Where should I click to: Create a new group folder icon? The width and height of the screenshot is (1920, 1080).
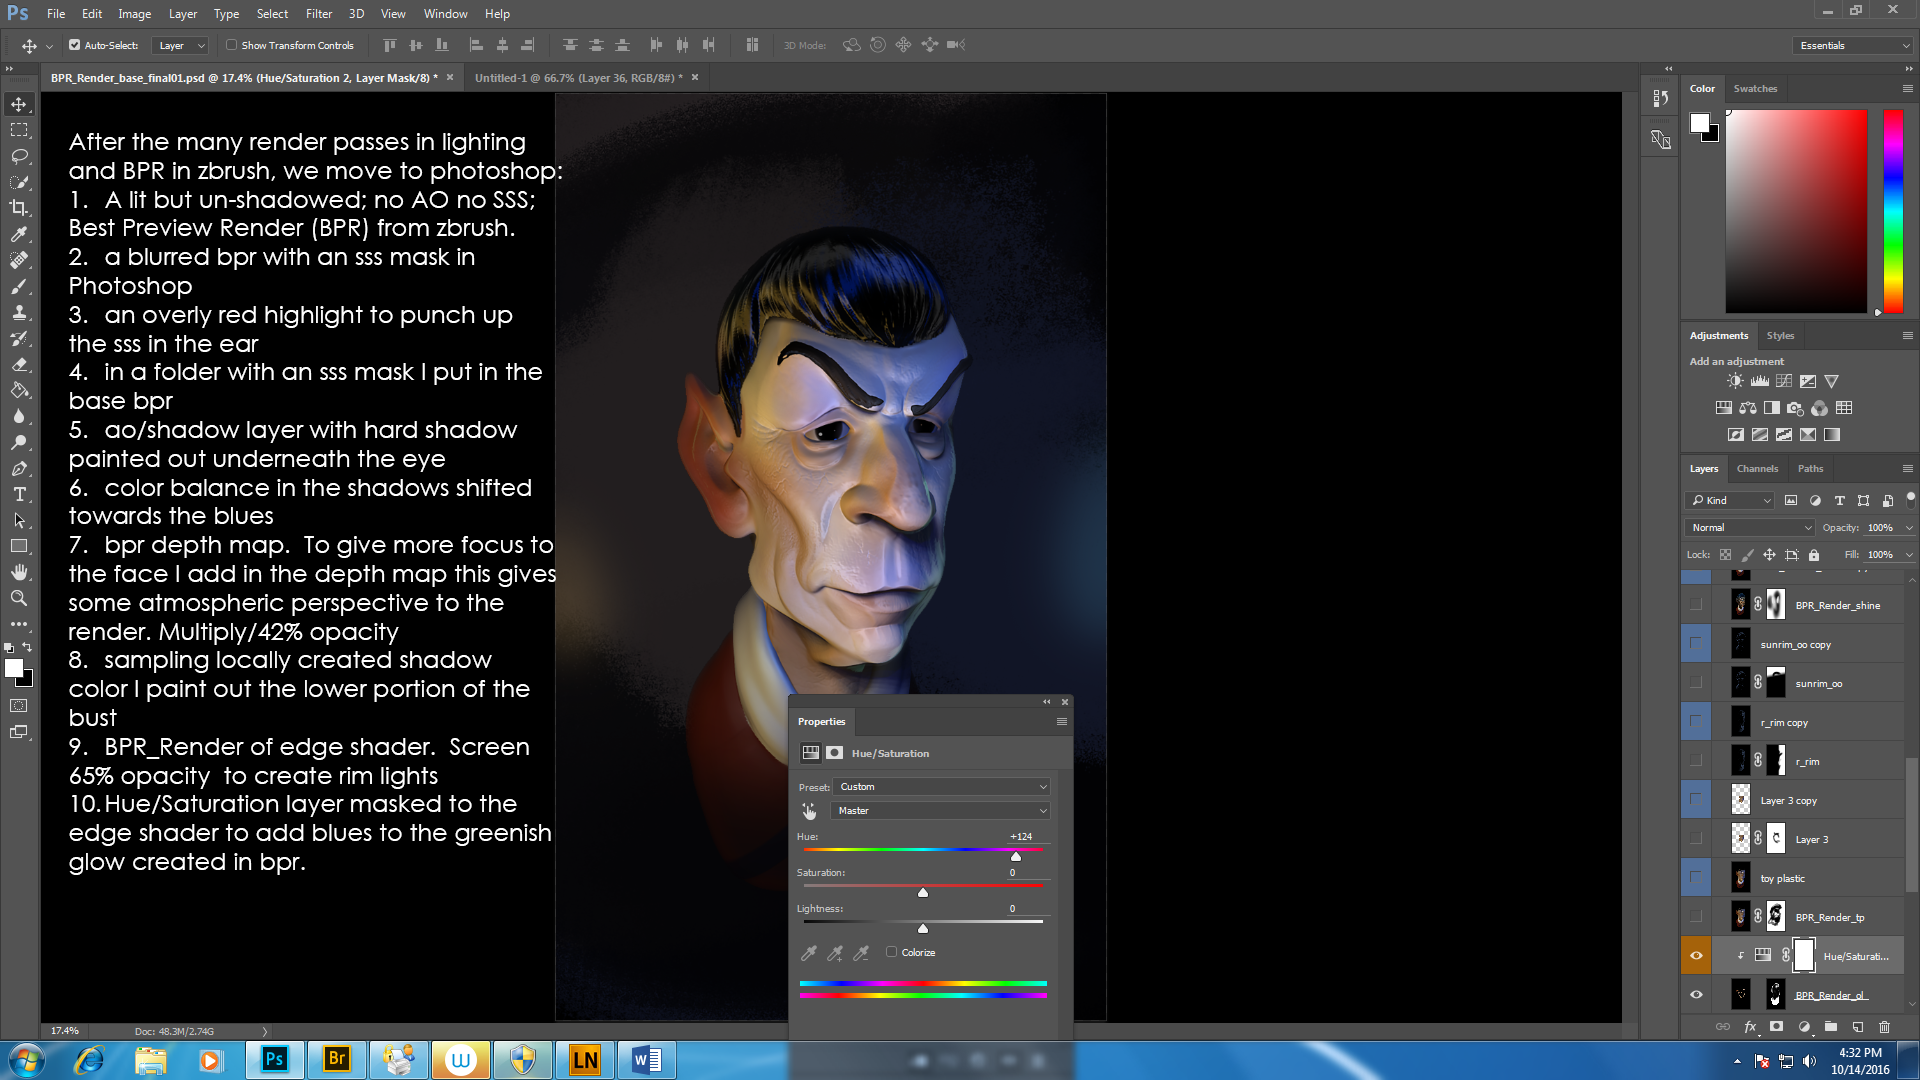1831,1027
